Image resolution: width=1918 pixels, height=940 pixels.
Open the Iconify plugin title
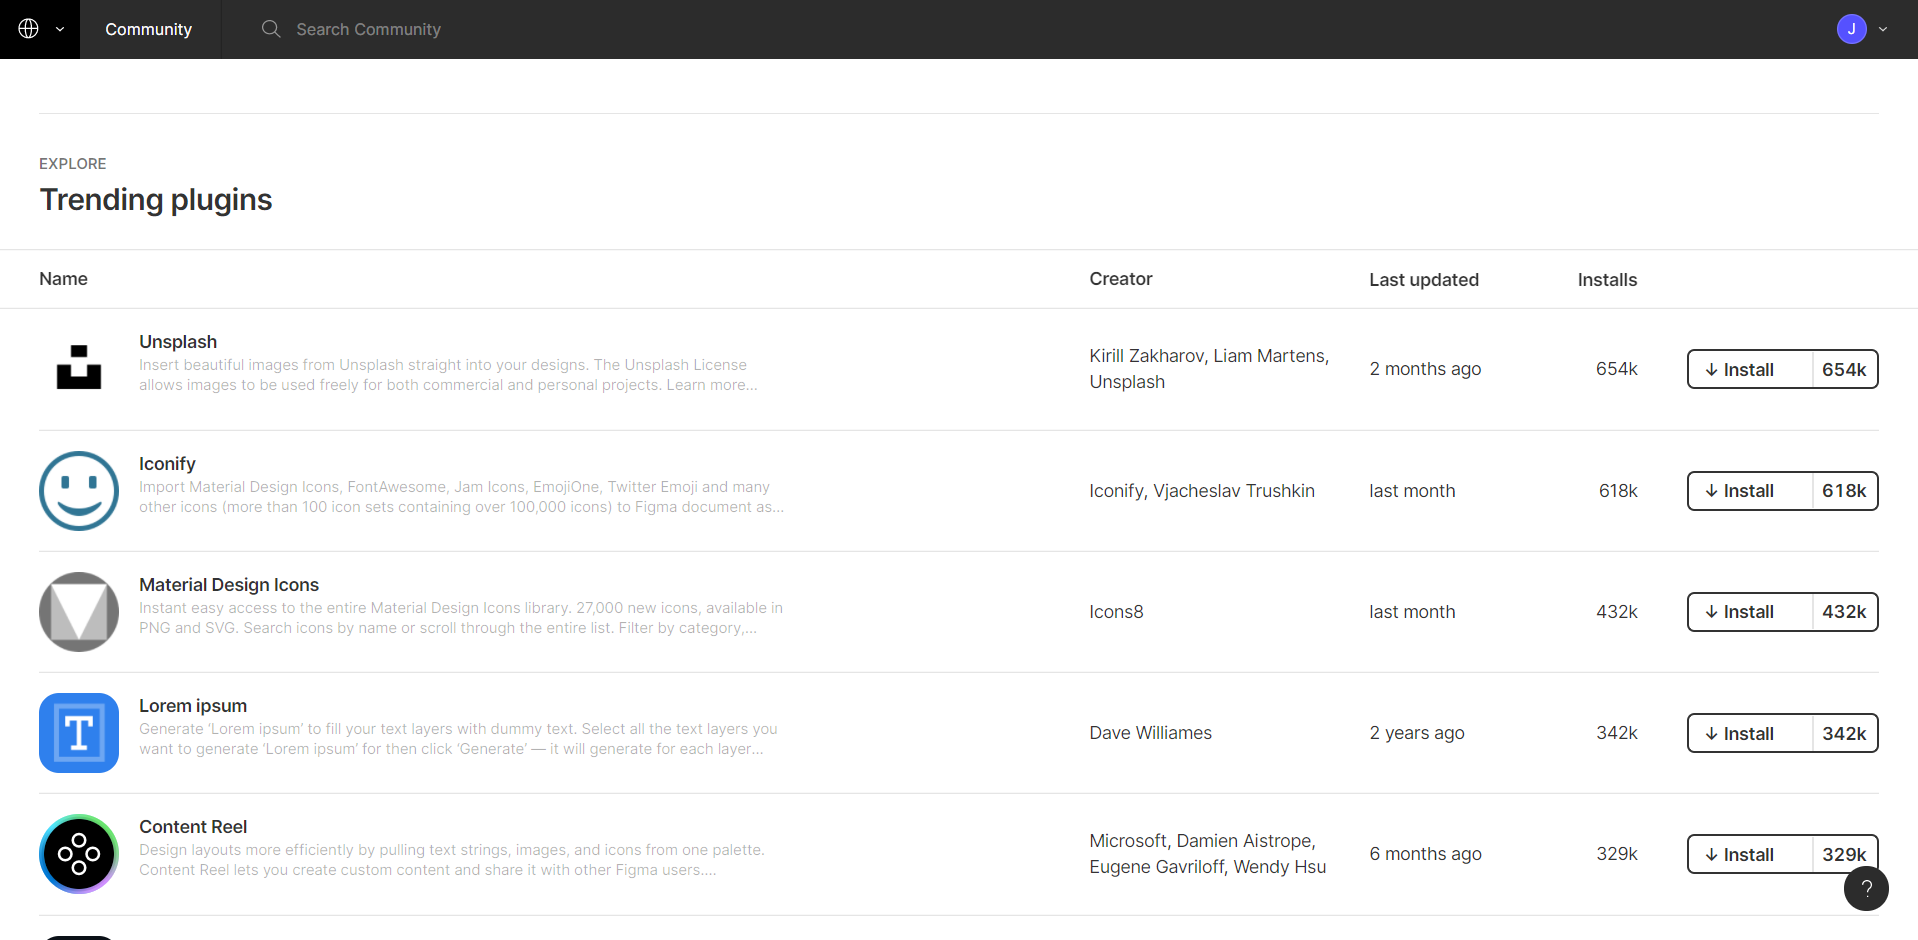coord(167,464)
